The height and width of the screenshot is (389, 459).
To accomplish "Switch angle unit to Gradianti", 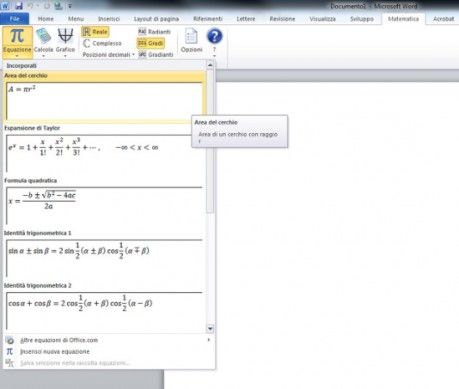I will (x=156, y=54).
